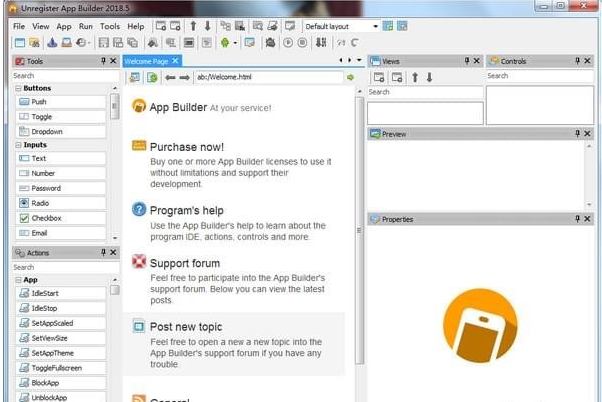Select the IdleStart action

(x=61, y=293)
